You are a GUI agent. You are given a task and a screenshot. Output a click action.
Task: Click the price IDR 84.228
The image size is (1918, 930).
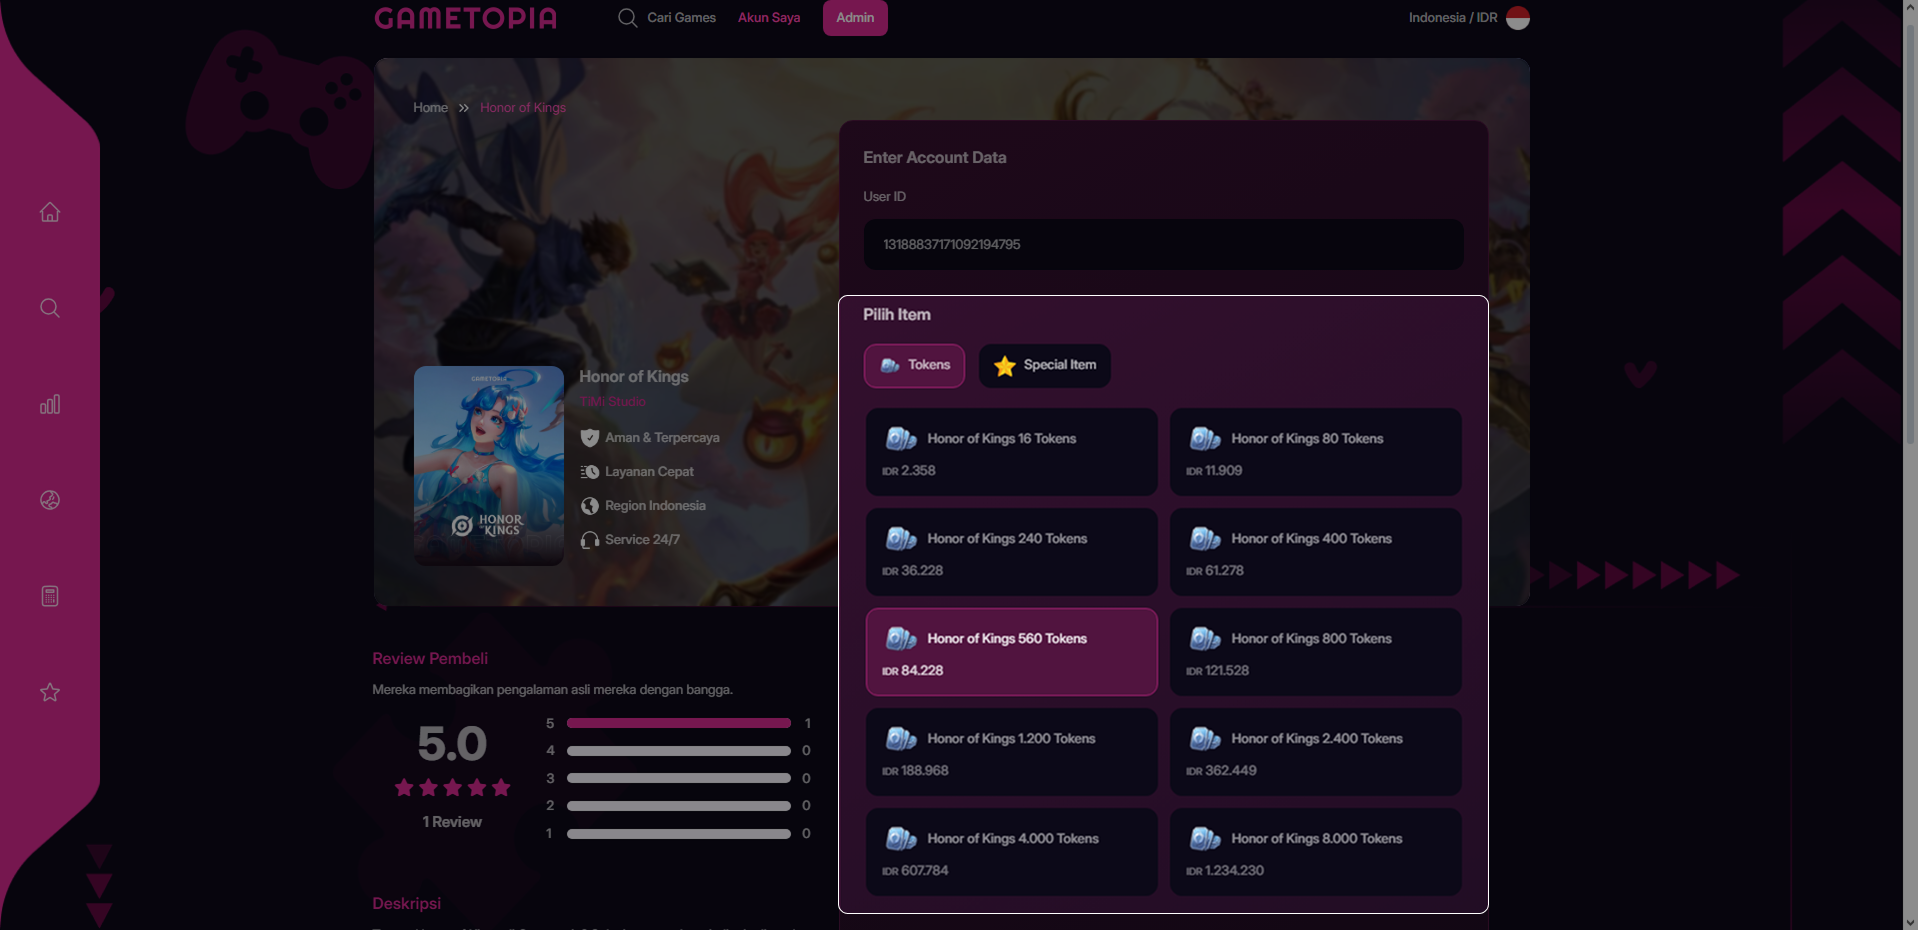[912, 671]
